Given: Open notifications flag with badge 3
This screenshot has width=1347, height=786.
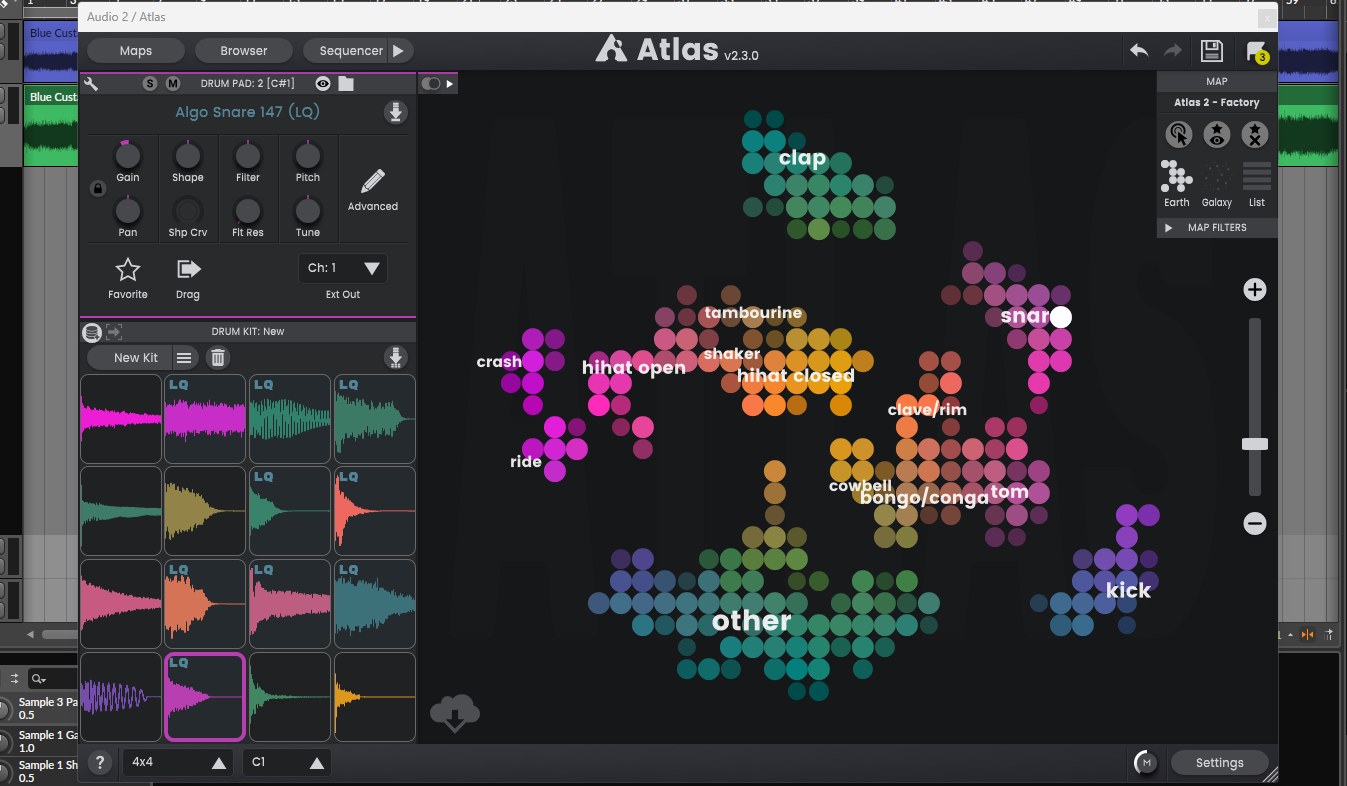Looking at the screenshot, I should point(1256,52).
